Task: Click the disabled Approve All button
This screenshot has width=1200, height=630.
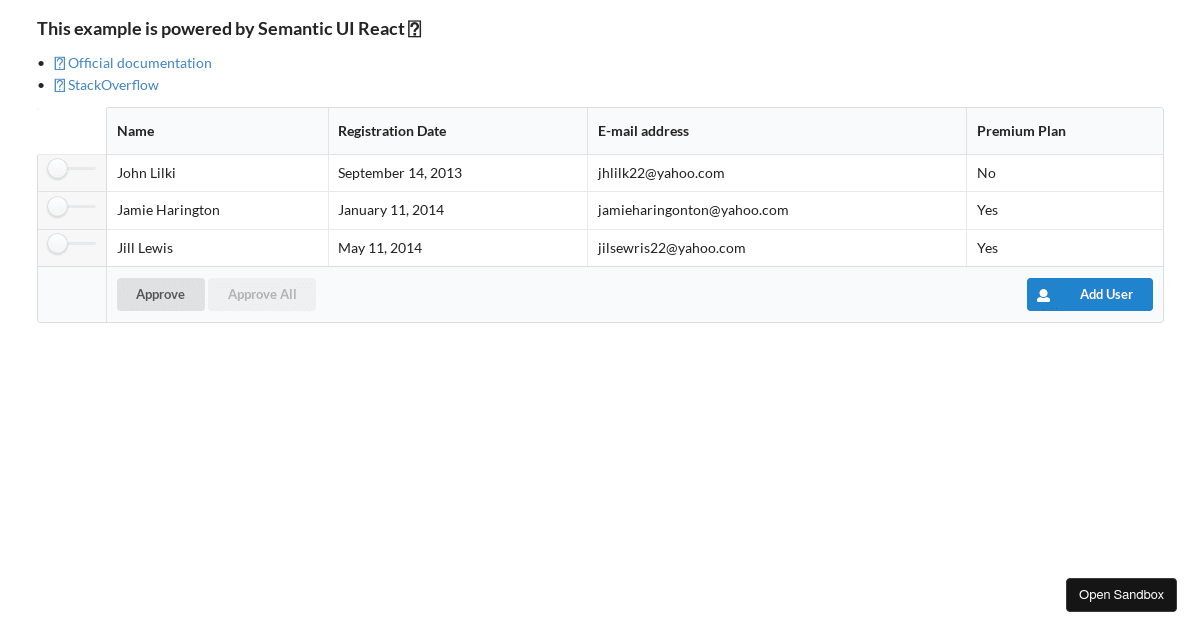Action: (x=261, y=294)
